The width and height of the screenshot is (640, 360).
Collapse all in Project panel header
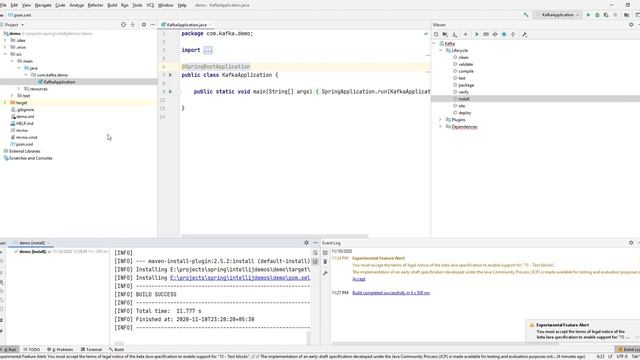click(133, 25)
